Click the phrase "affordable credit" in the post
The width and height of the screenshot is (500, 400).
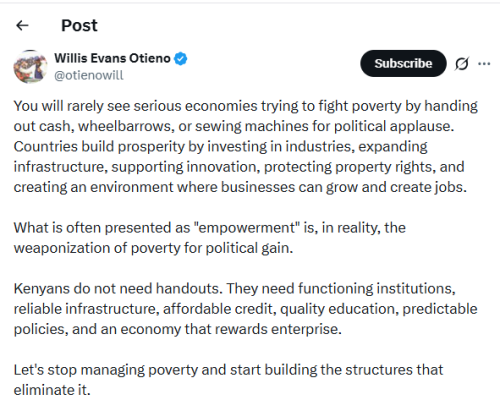(x=218, y=309)
